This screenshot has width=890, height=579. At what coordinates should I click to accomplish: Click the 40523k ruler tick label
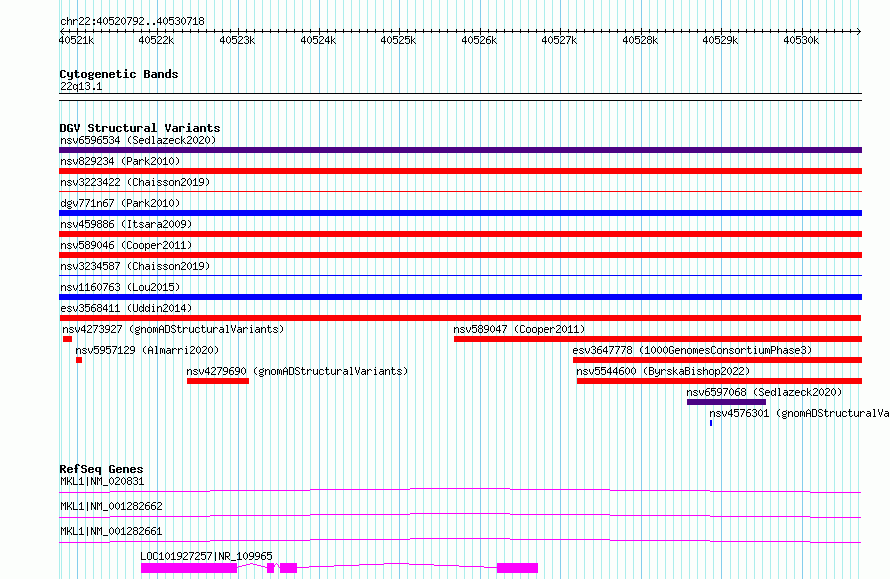point(237,40)
